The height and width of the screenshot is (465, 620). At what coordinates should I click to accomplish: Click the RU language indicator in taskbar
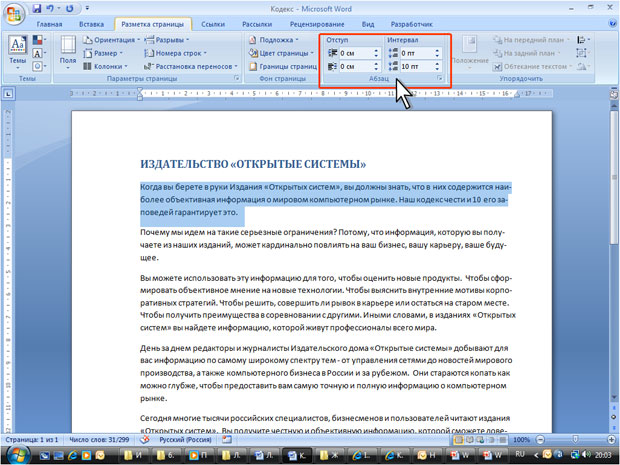(520, 455)
